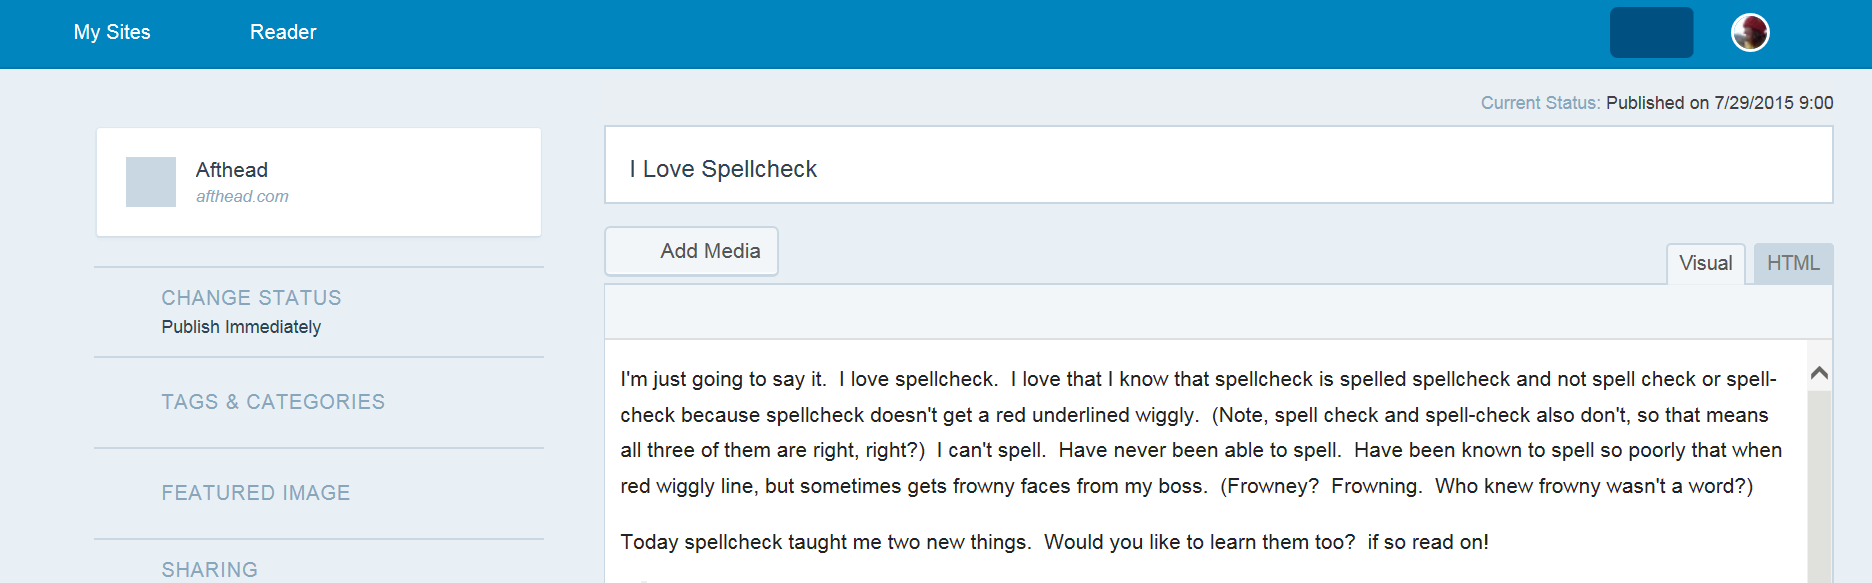Click the editor scroll up arrow
This screenshot has height=583, width=1872.
(1819, 373)
